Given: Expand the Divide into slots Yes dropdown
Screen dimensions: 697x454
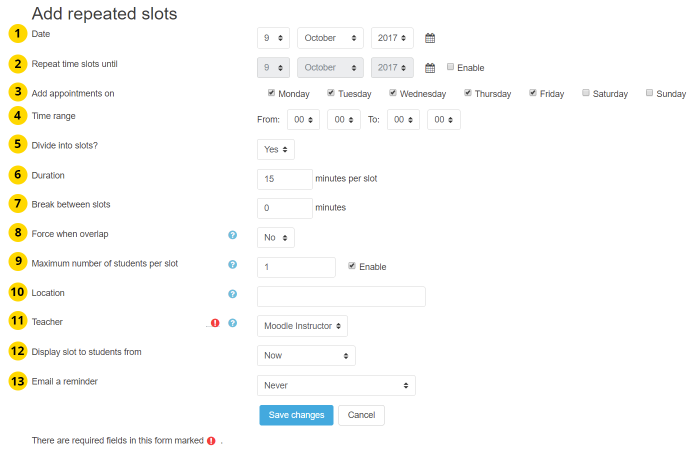Looking at the screenshot, I should coord(276,149).
